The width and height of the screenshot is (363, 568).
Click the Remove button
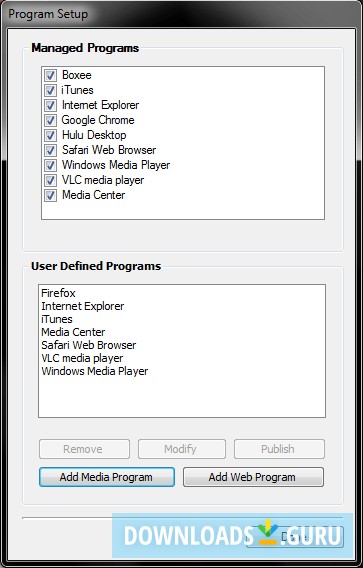(x=84, y=449)
